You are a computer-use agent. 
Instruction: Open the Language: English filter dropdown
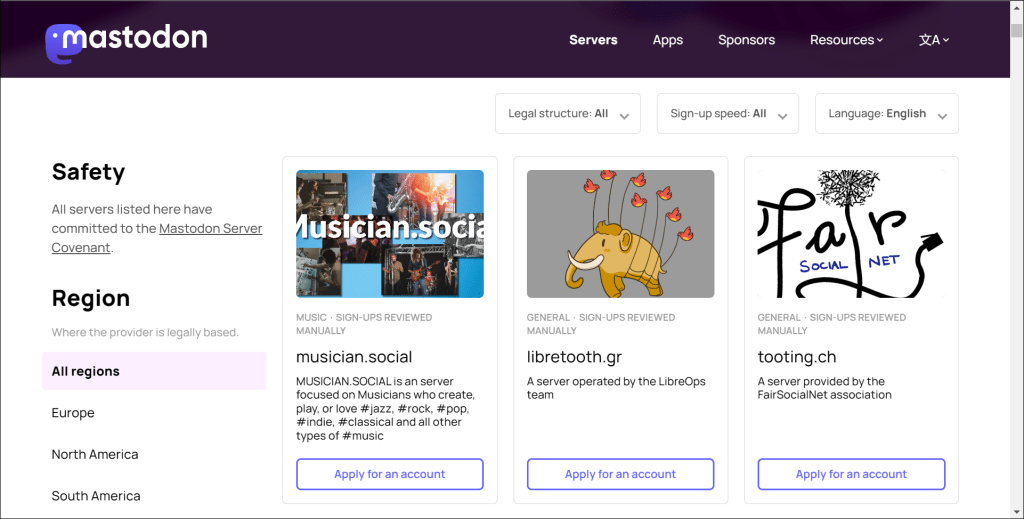(886, 114)
